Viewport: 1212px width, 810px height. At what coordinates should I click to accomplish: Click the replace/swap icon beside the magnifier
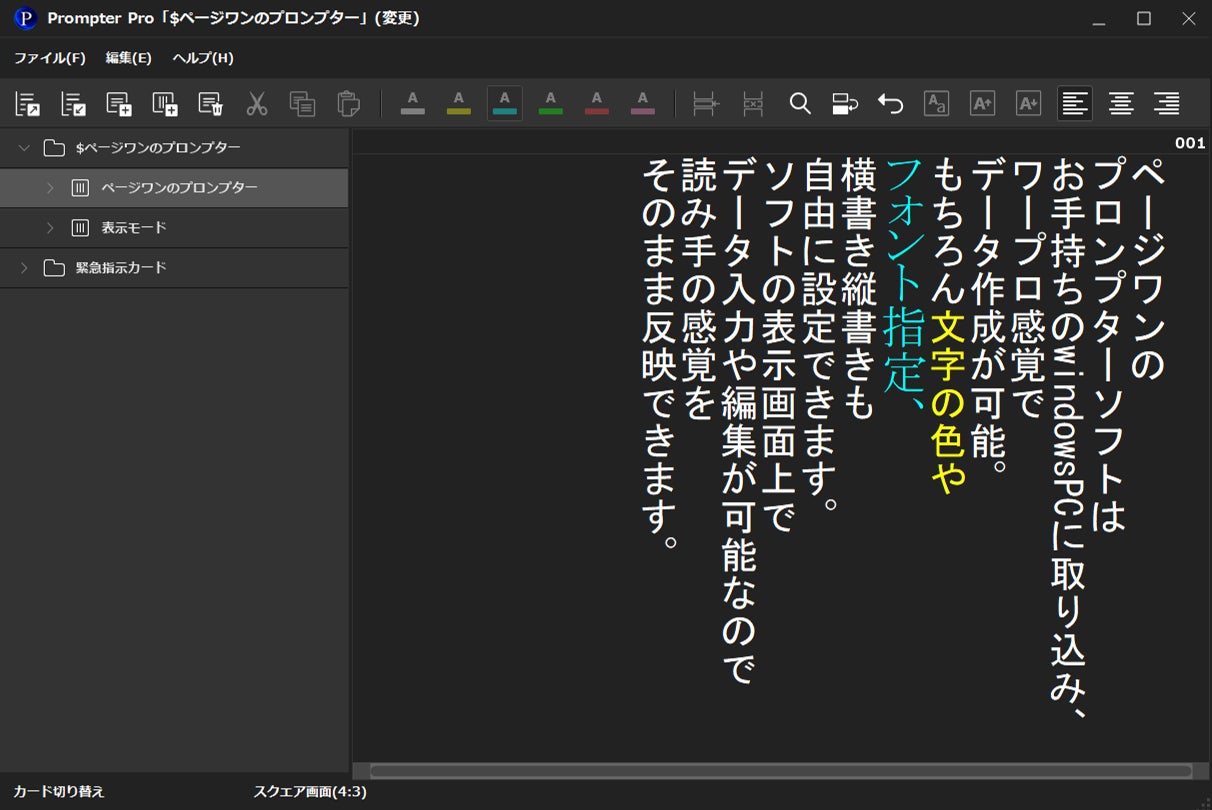pos(845,104)
